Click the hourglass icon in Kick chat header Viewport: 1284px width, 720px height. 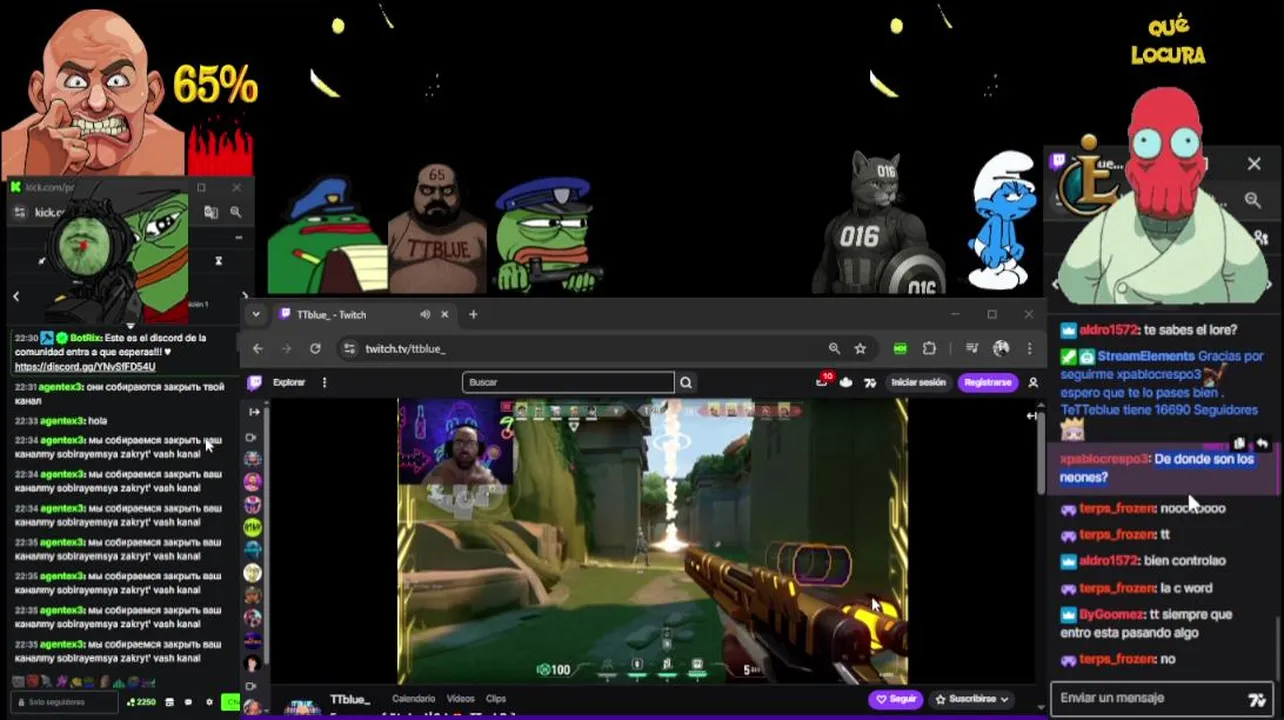[x=218, y=261]
